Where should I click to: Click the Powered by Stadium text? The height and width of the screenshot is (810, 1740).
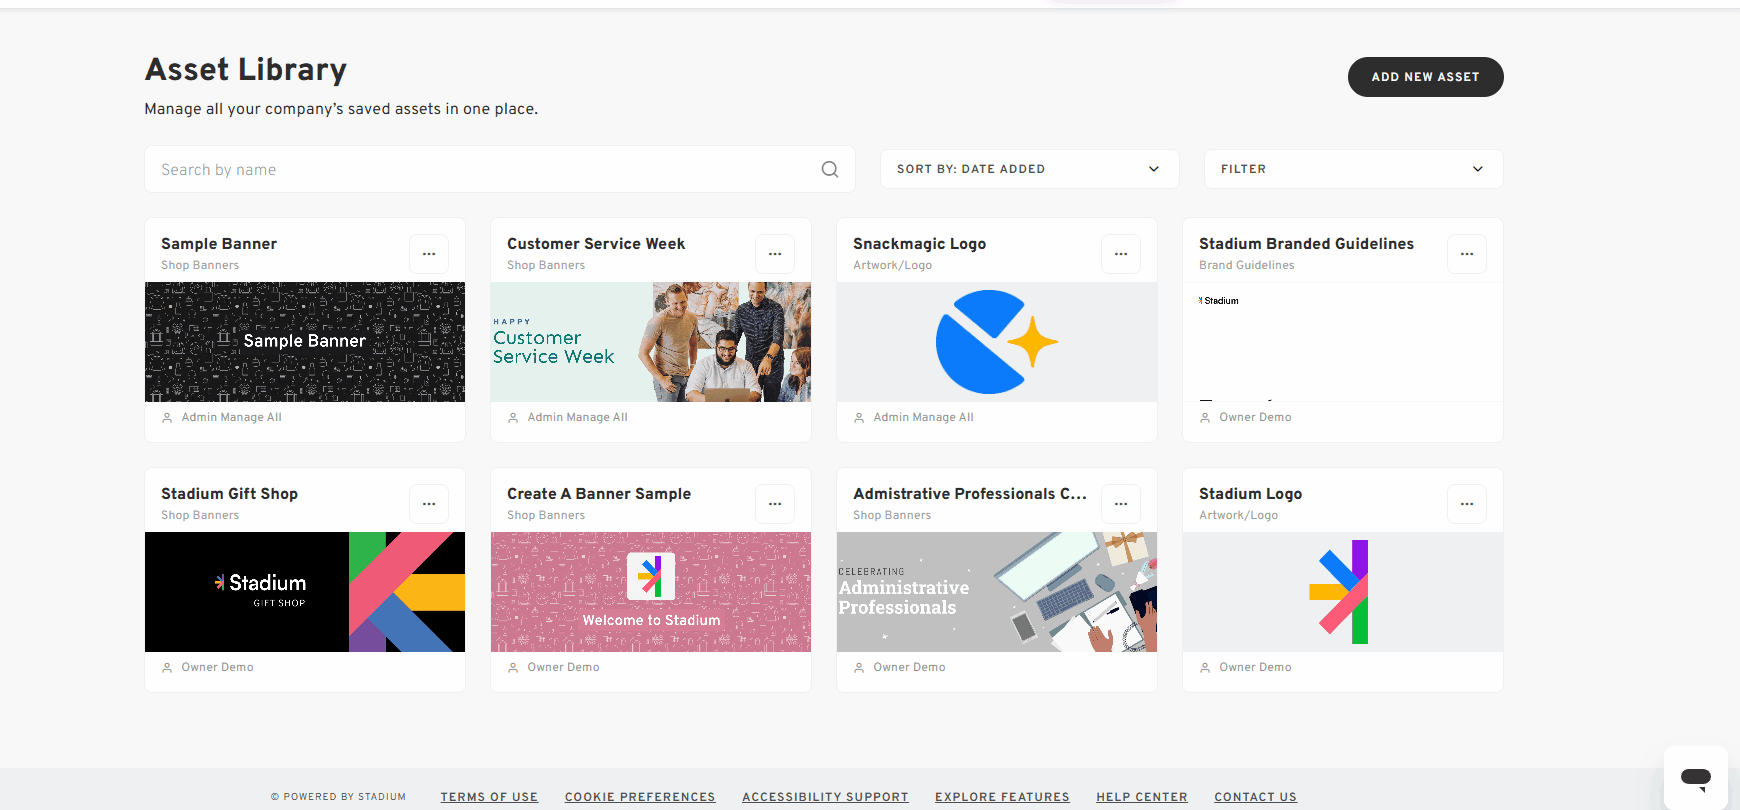click(x=338, y=797)
